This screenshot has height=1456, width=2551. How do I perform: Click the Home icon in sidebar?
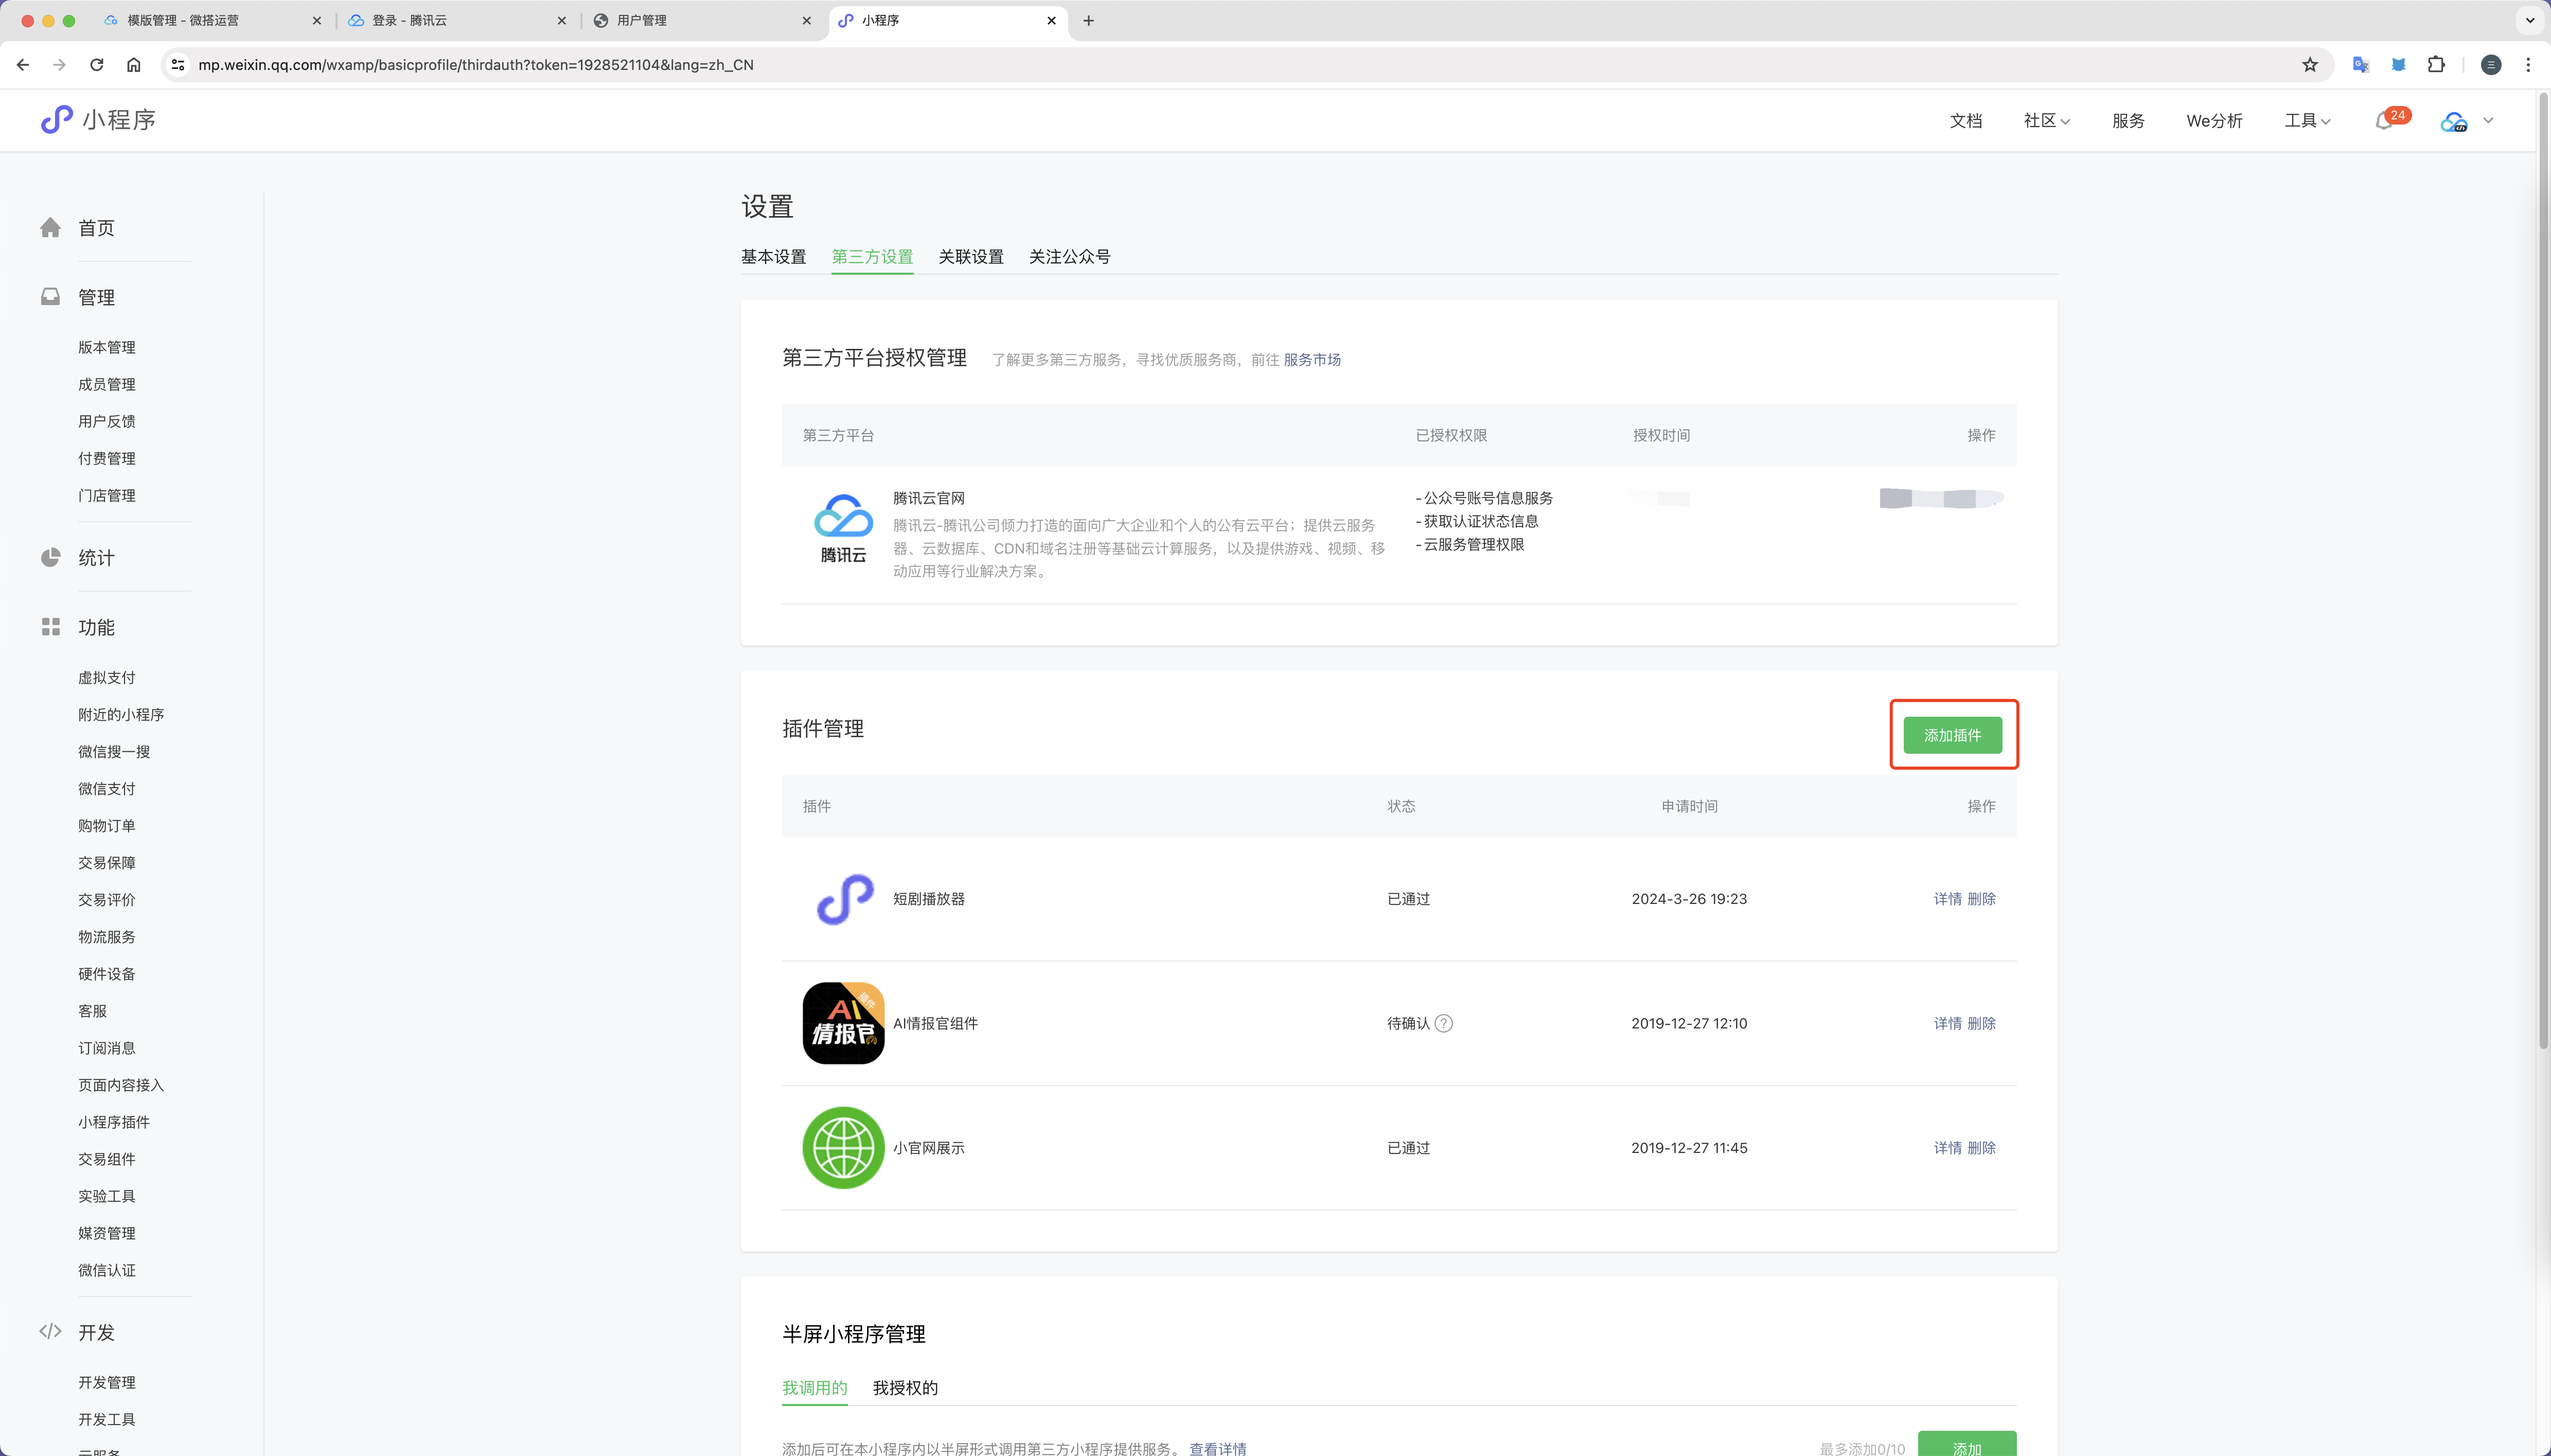[x=51, y=228]
